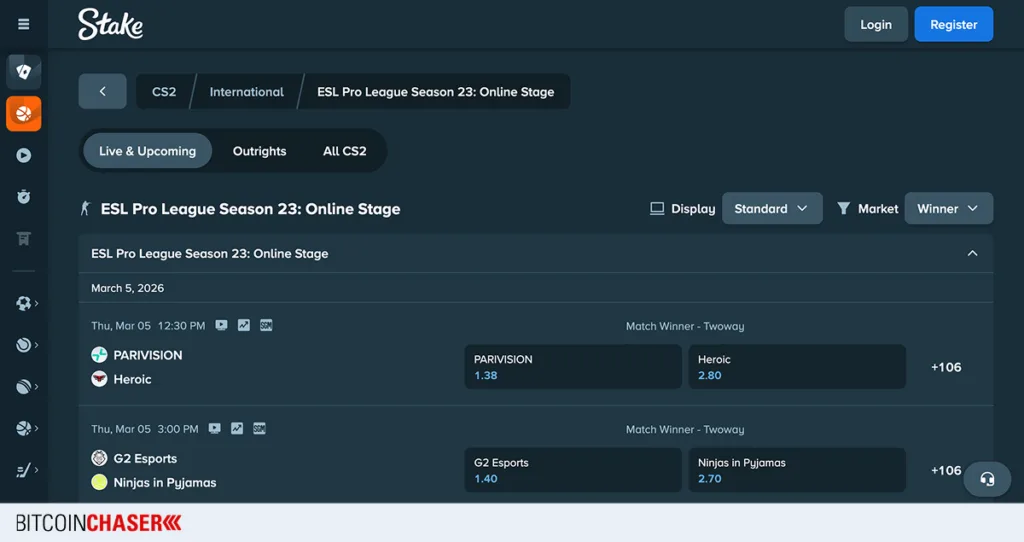The width and height of the screenshot is (1024, 542).
Task: Switch to All CS2 tab
Action: (x=345, y=151)
